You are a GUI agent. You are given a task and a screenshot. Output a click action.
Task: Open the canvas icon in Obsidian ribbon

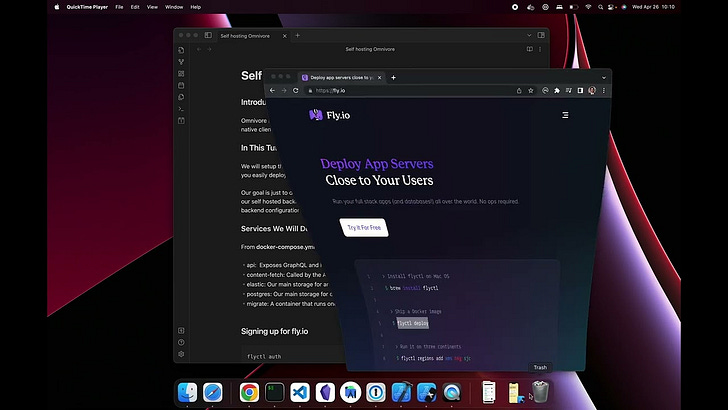click(181, 73)
